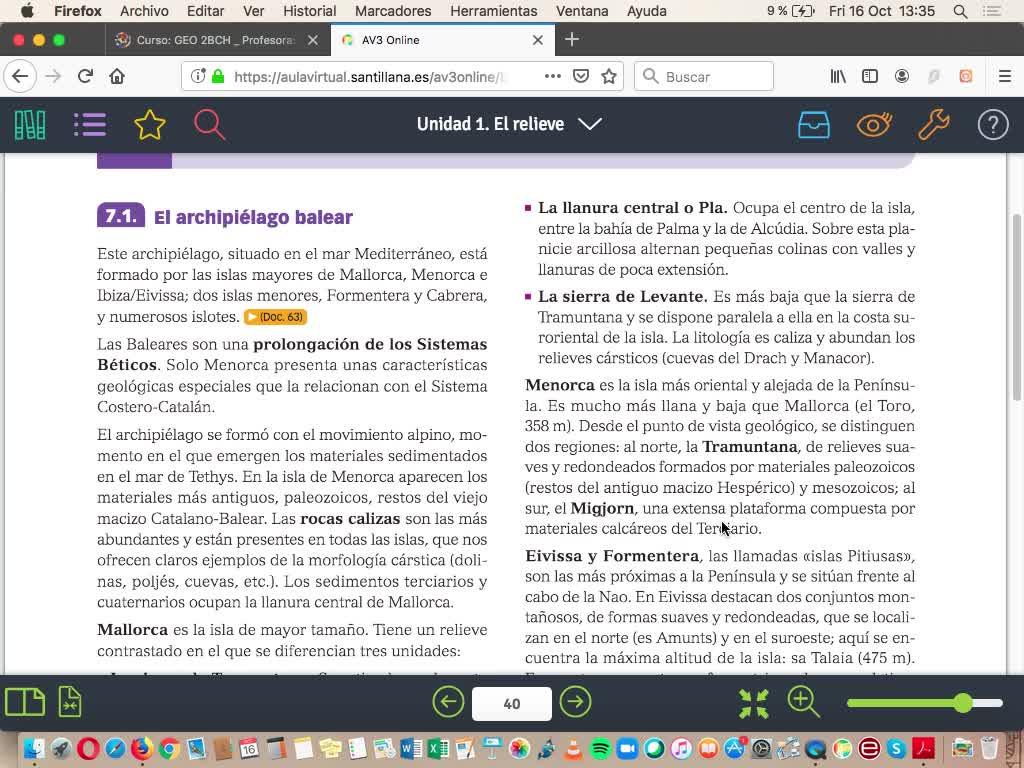Open the inbox tray icon

coord(813,124)
